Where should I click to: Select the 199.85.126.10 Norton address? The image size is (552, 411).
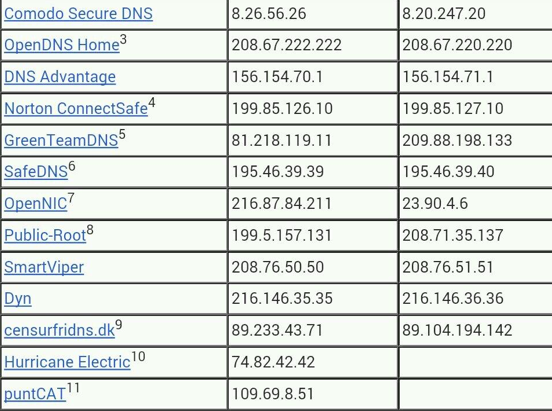(x=282, y=108)
